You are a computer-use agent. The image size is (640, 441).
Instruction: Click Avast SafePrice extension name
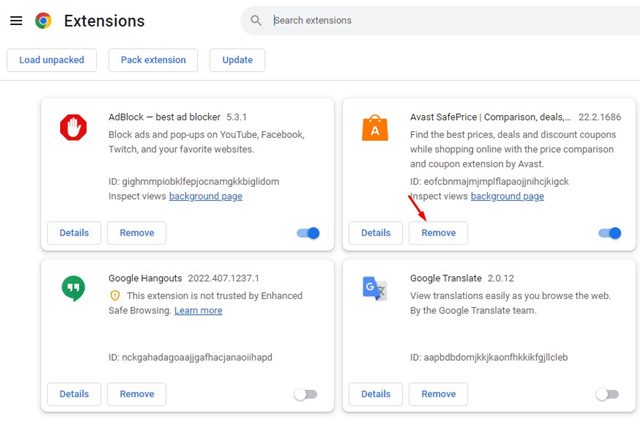[490, 117]
